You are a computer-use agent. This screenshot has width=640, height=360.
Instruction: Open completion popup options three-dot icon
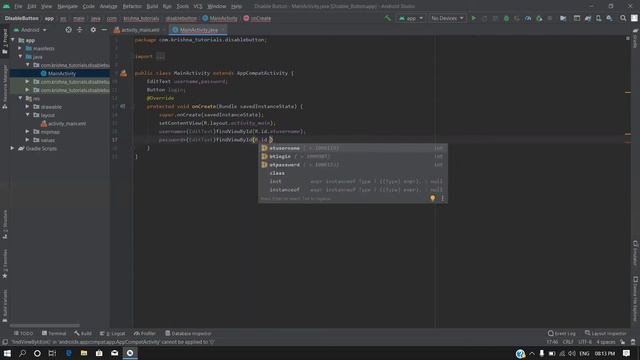(x=442, y=198)
